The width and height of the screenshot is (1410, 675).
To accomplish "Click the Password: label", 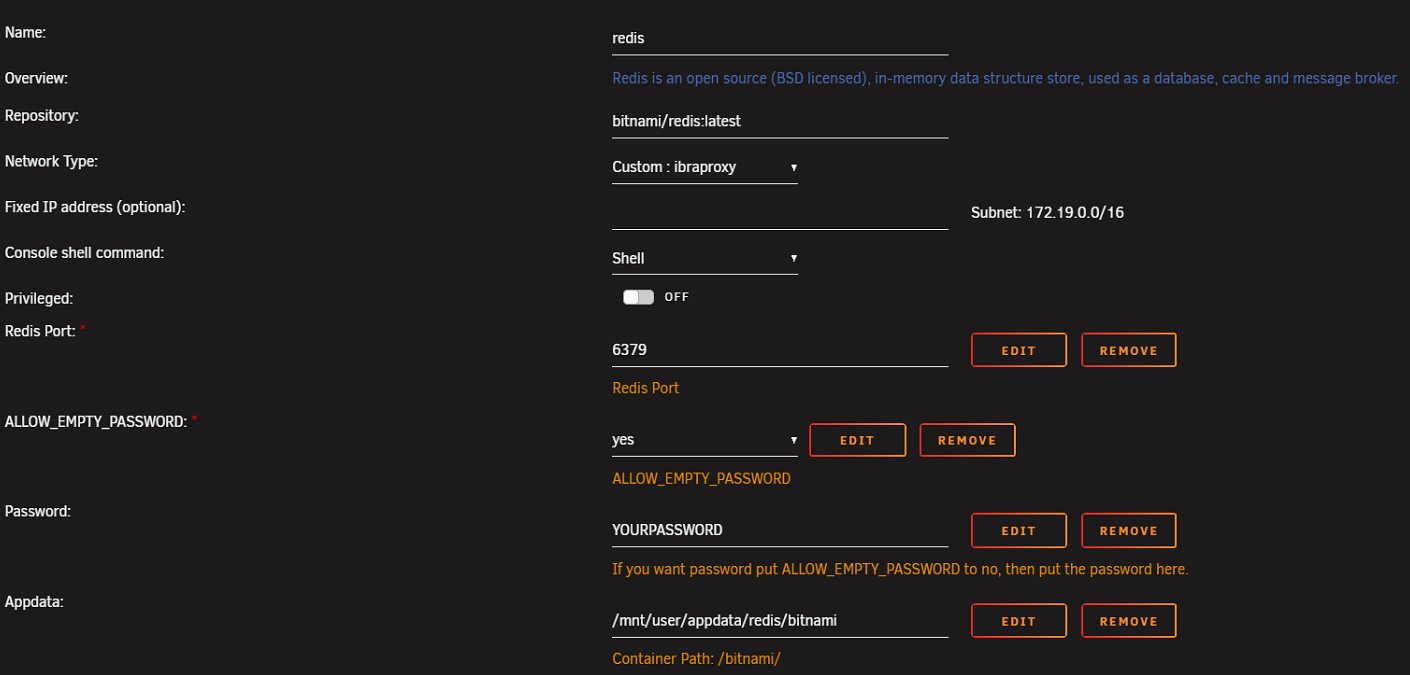I will [x=38, y=511].
